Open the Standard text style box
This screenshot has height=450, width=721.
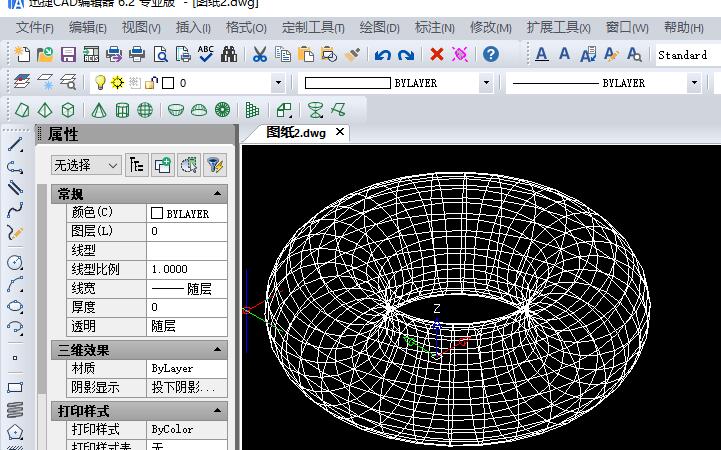click(x=688, y=55)
